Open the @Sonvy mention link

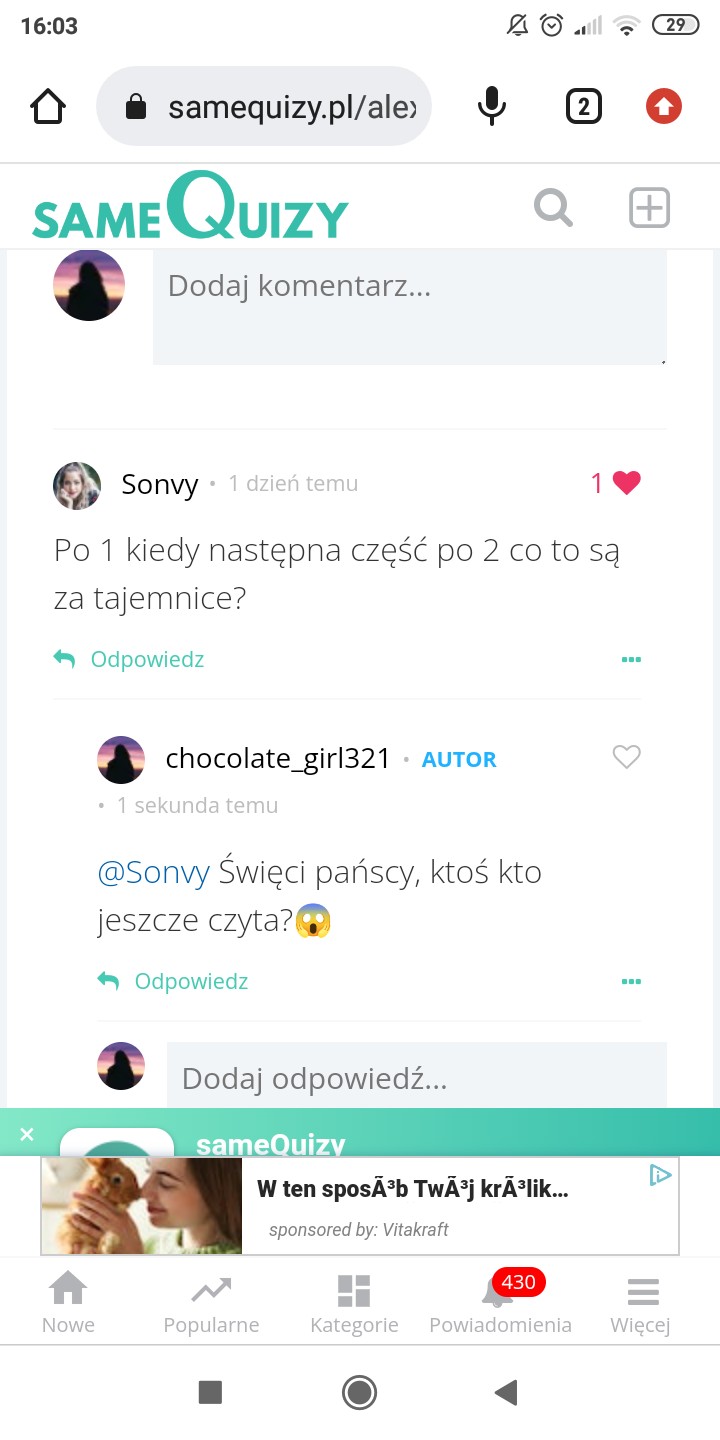click(x=153, y=872)
